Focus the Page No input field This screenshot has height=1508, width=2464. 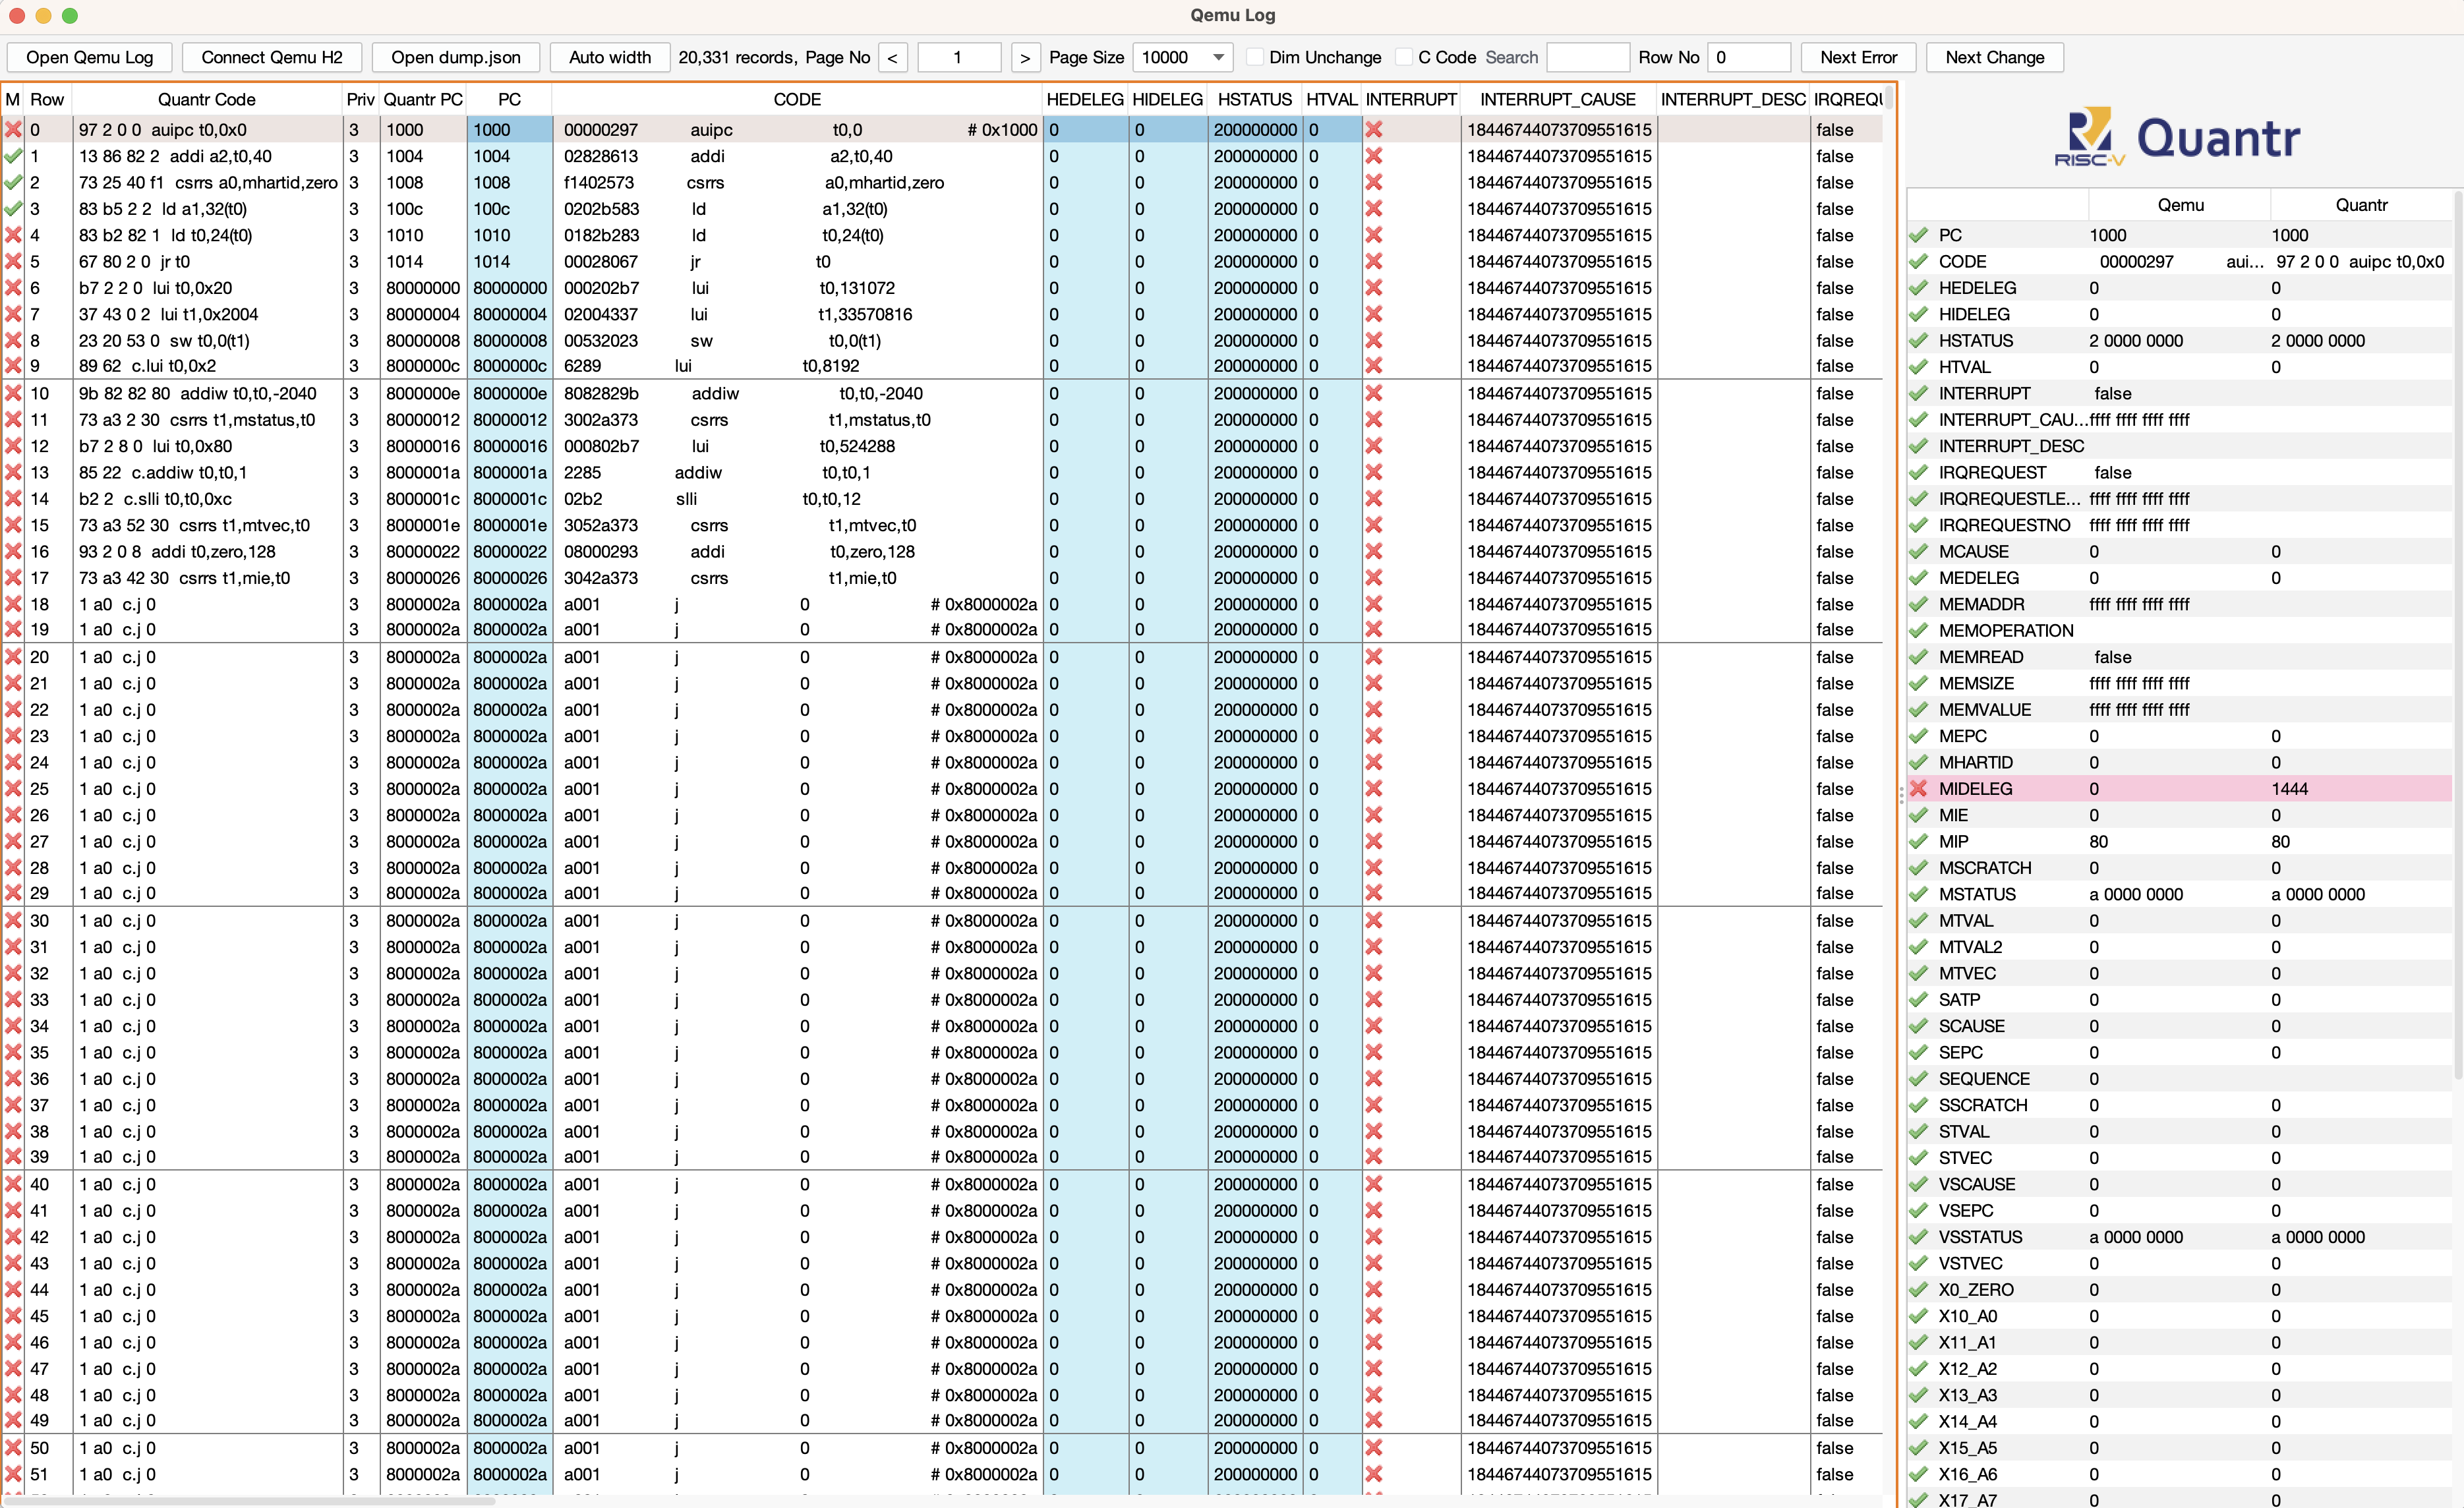[x=959, y=57]
